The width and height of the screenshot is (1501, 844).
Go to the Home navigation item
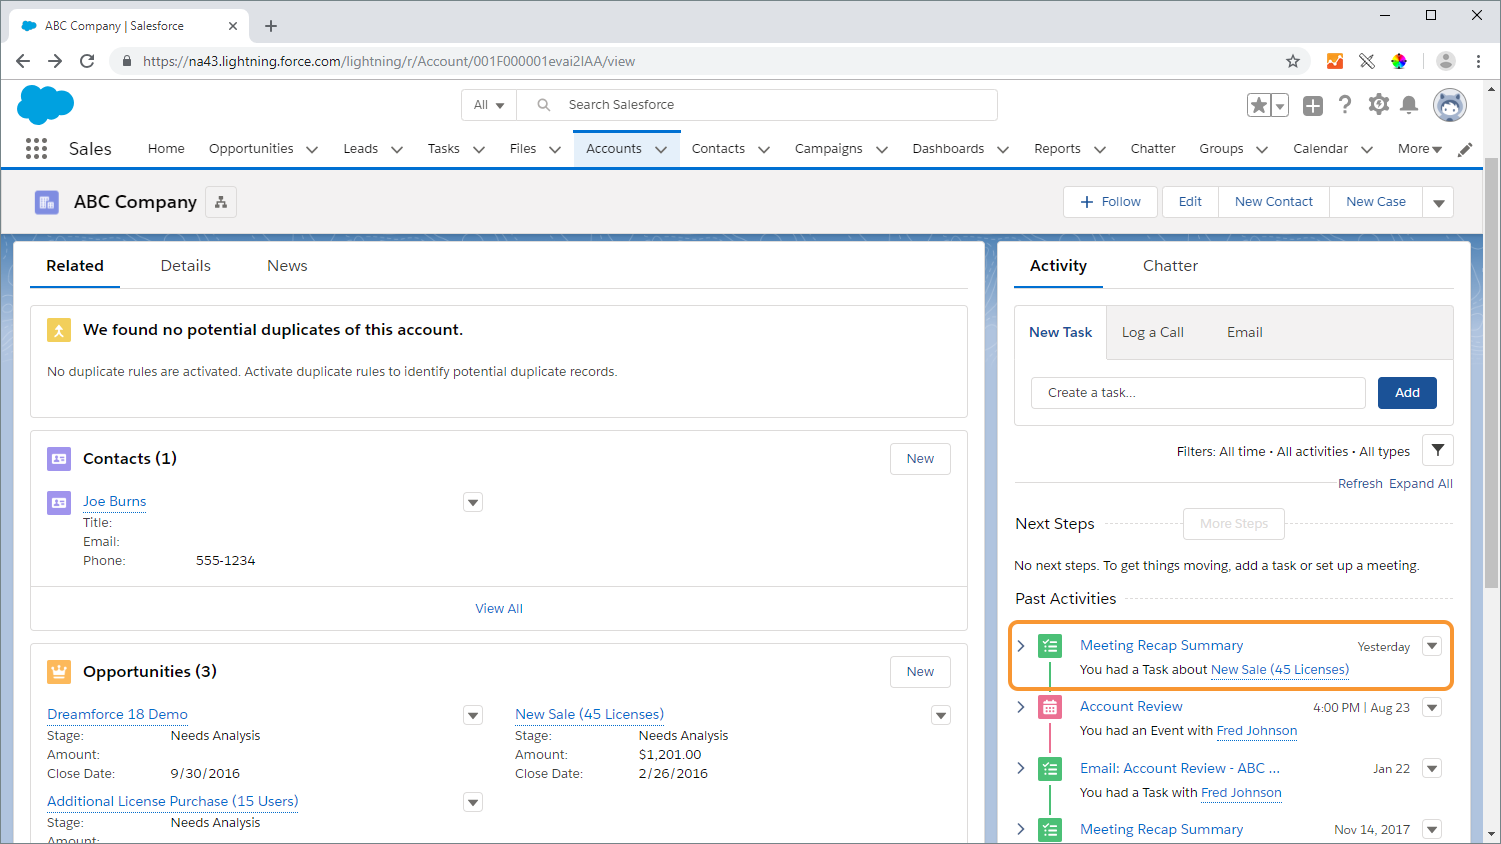pyautogui.click(x=166, y=149)
